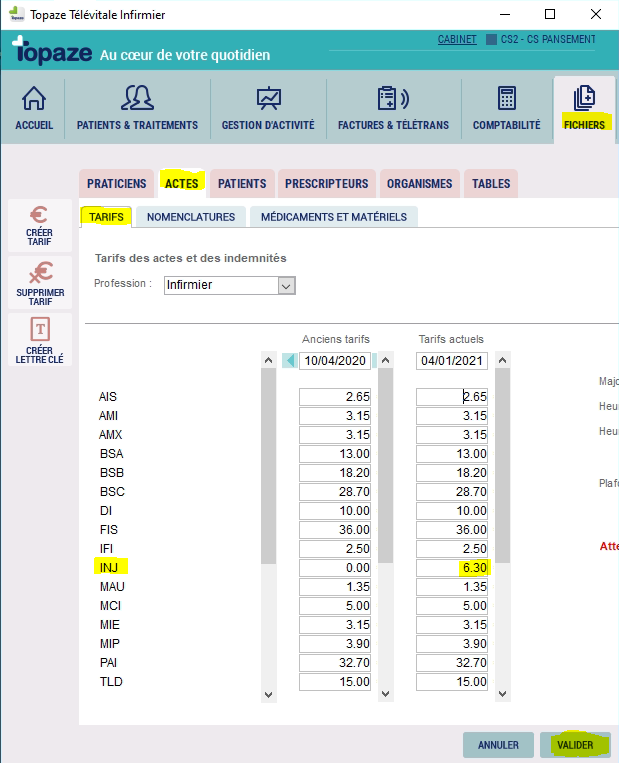619x763 pixels.
Task: Open the Fichiers section icon
Action: (584, 98)
